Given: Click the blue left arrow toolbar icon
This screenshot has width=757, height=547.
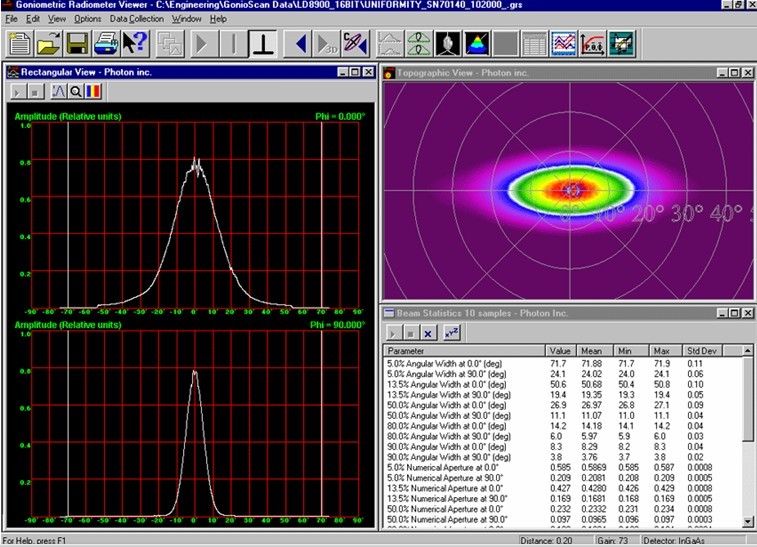Looking at the screenshot, I should coord(299,43).
